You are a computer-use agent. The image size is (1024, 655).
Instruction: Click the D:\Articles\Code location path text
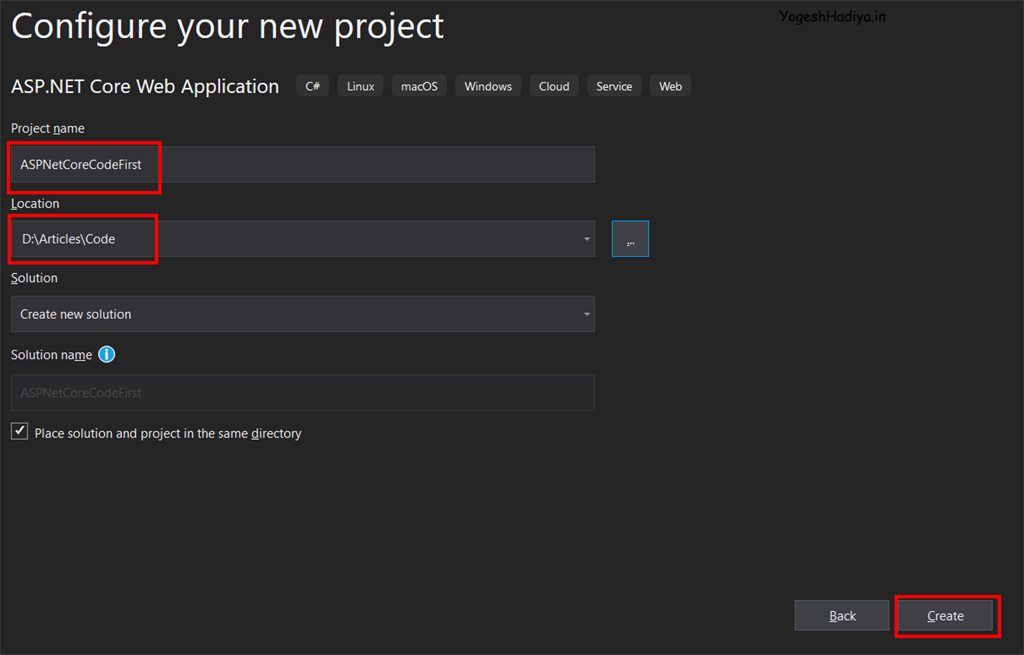pyautogui.click(x=69, y=239)
